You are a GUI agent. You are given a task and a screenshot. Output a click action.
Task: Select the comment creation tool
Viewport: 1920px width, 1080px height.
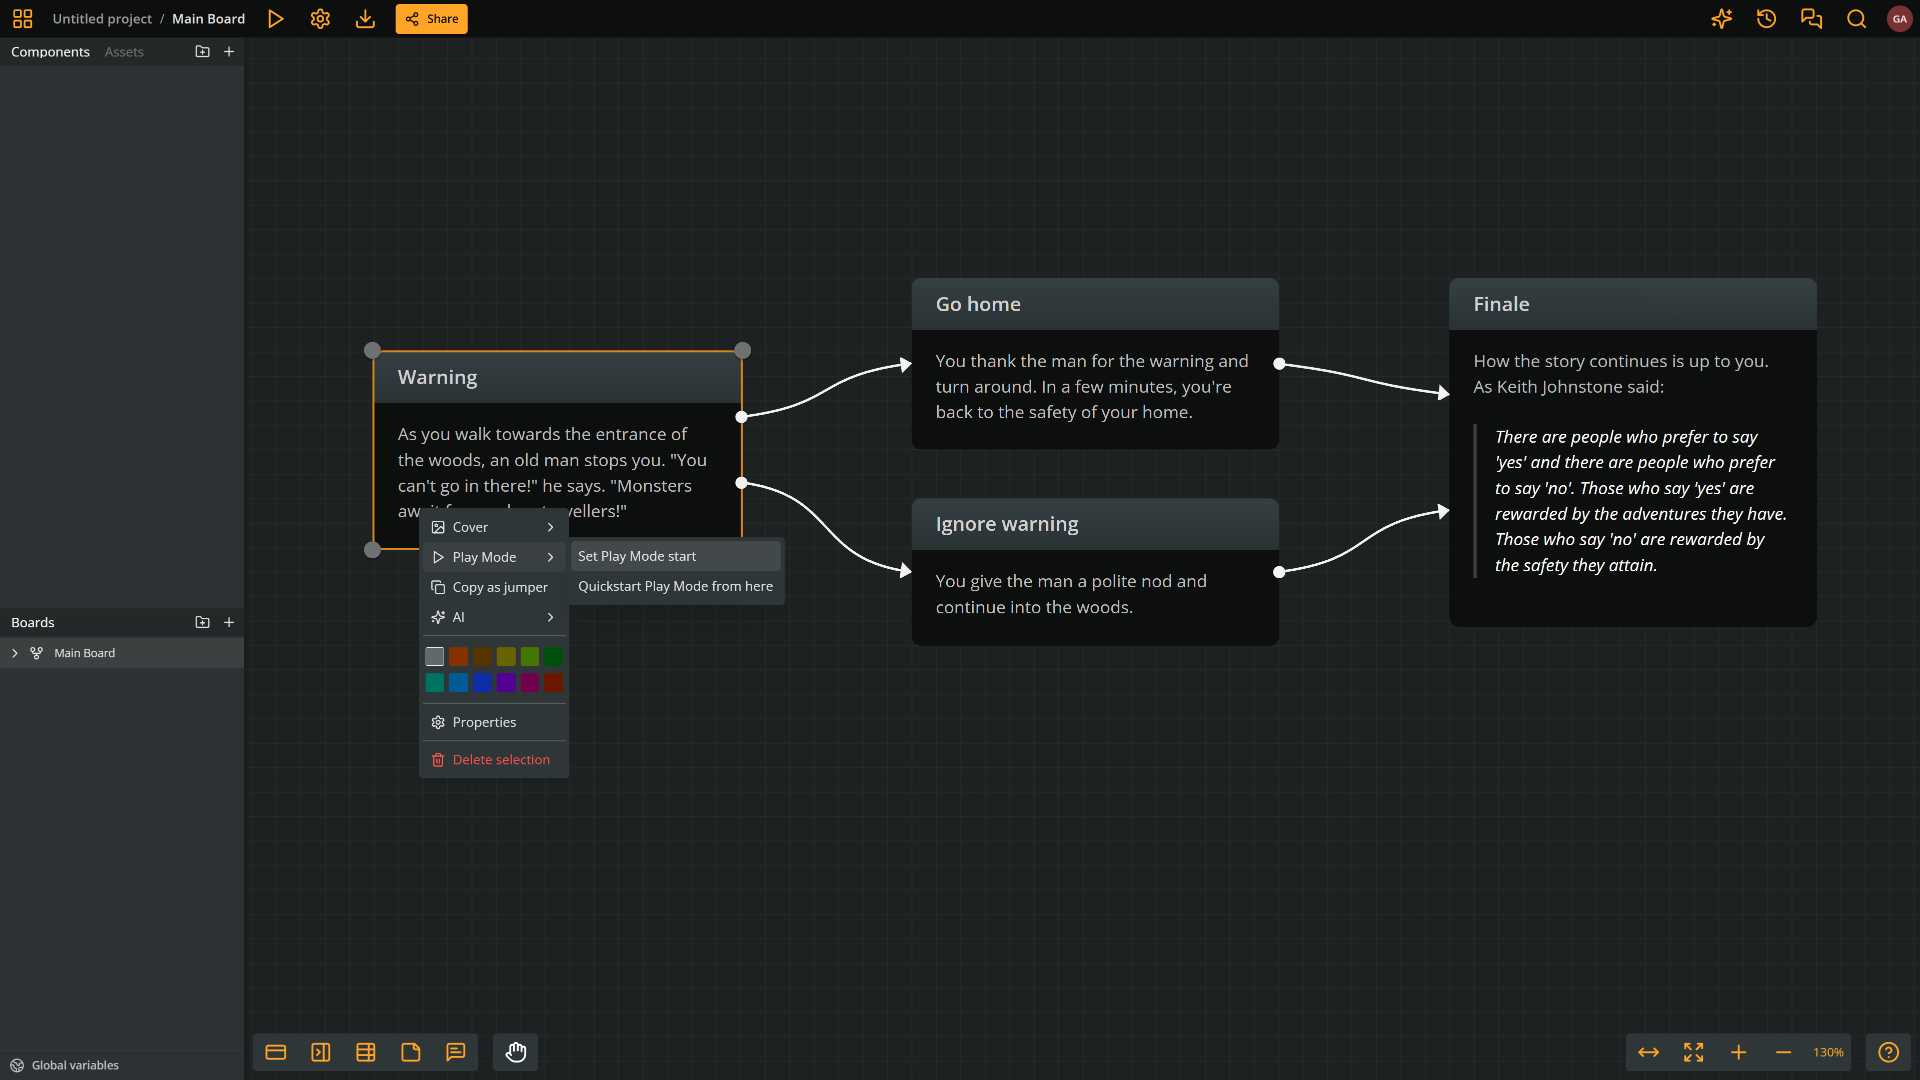pos(456,1052)
